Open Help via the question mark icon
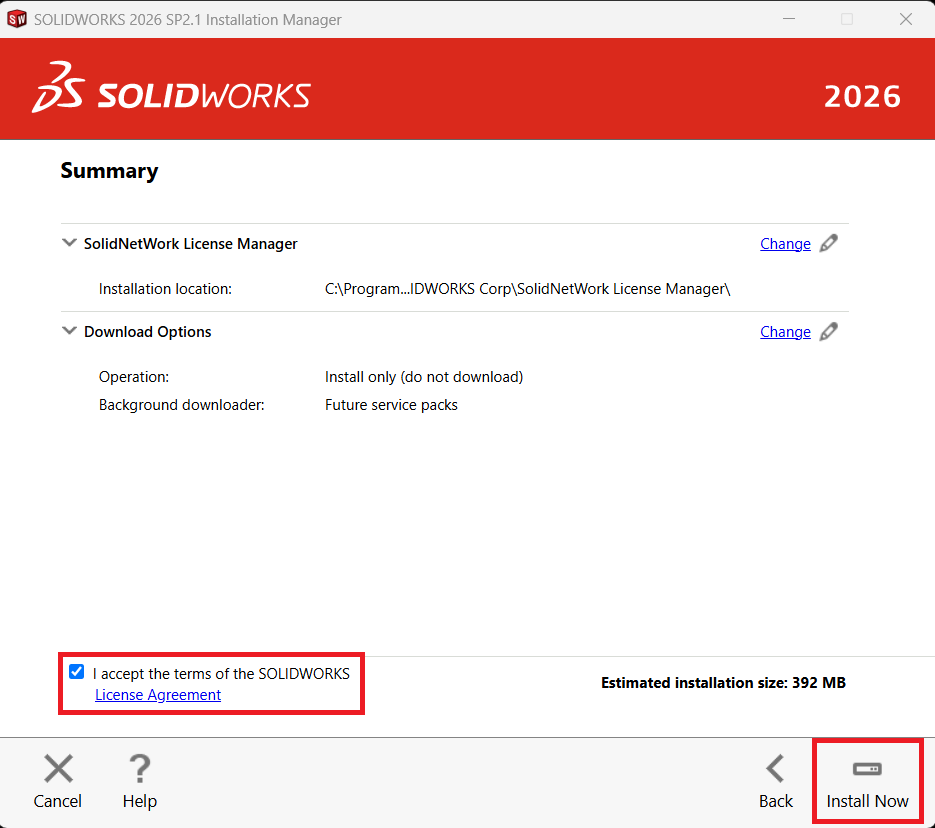The width and height of the screenshot is (935, 828). coord(140,768)
